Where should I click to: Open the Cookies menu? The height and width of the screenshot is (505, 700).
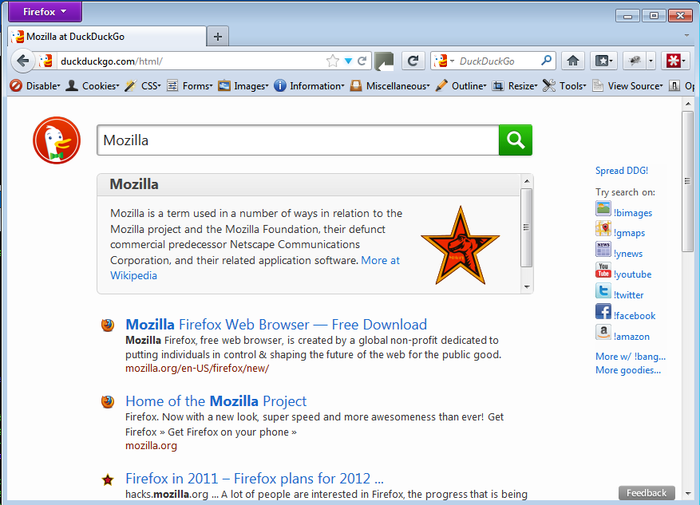[92, 86]
